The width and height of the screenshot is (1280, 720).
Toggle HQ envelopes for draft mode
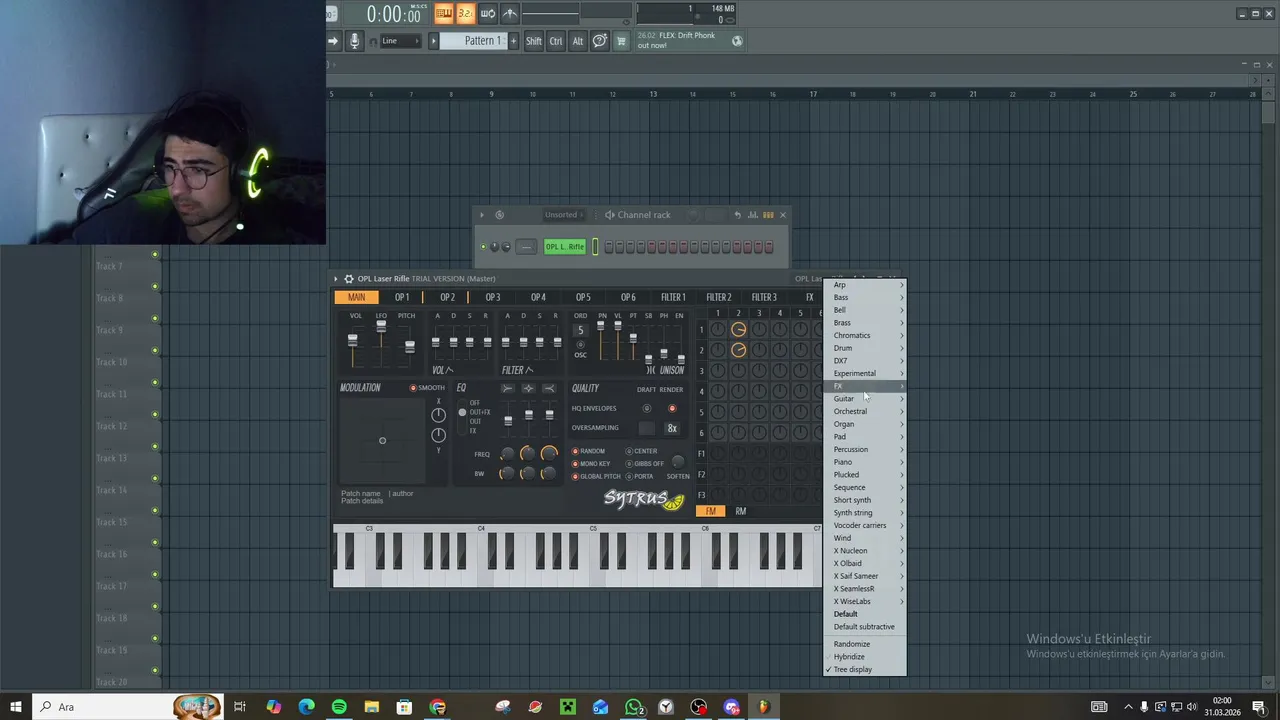(x=647, y=408)
